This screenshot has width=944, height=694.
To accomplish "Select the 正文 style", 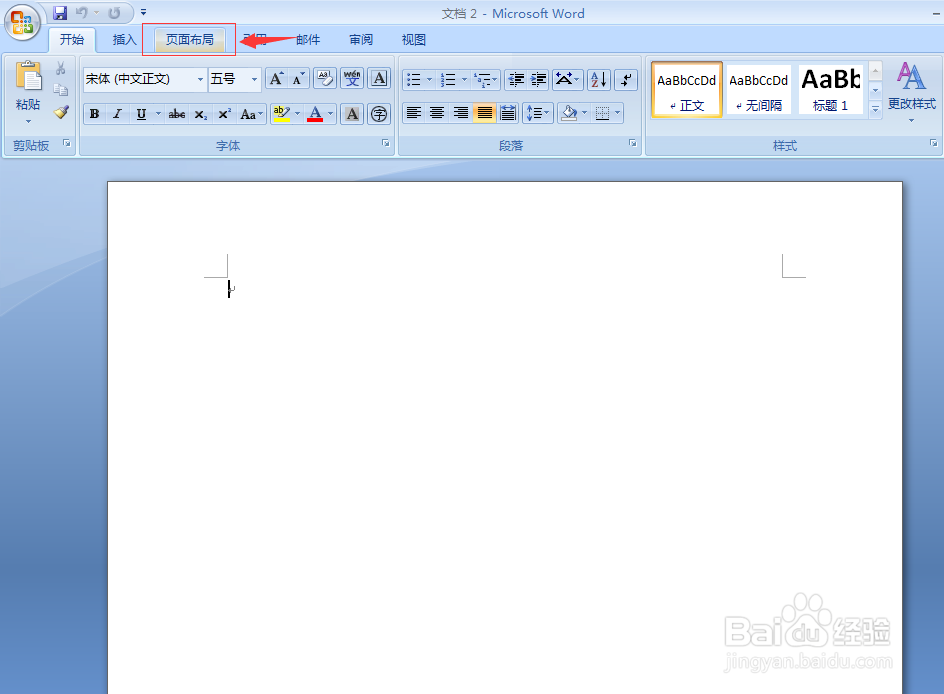I will [686, 89].
